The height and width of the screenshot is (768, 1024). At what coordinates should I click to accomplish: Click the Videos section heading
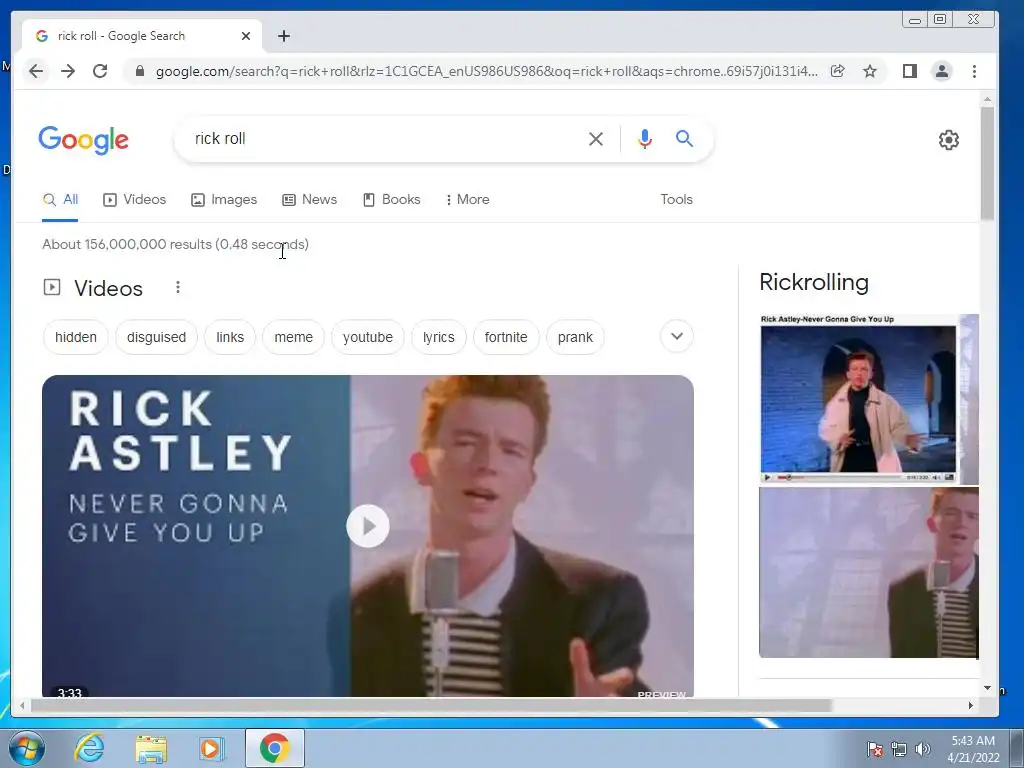(108, 288)
